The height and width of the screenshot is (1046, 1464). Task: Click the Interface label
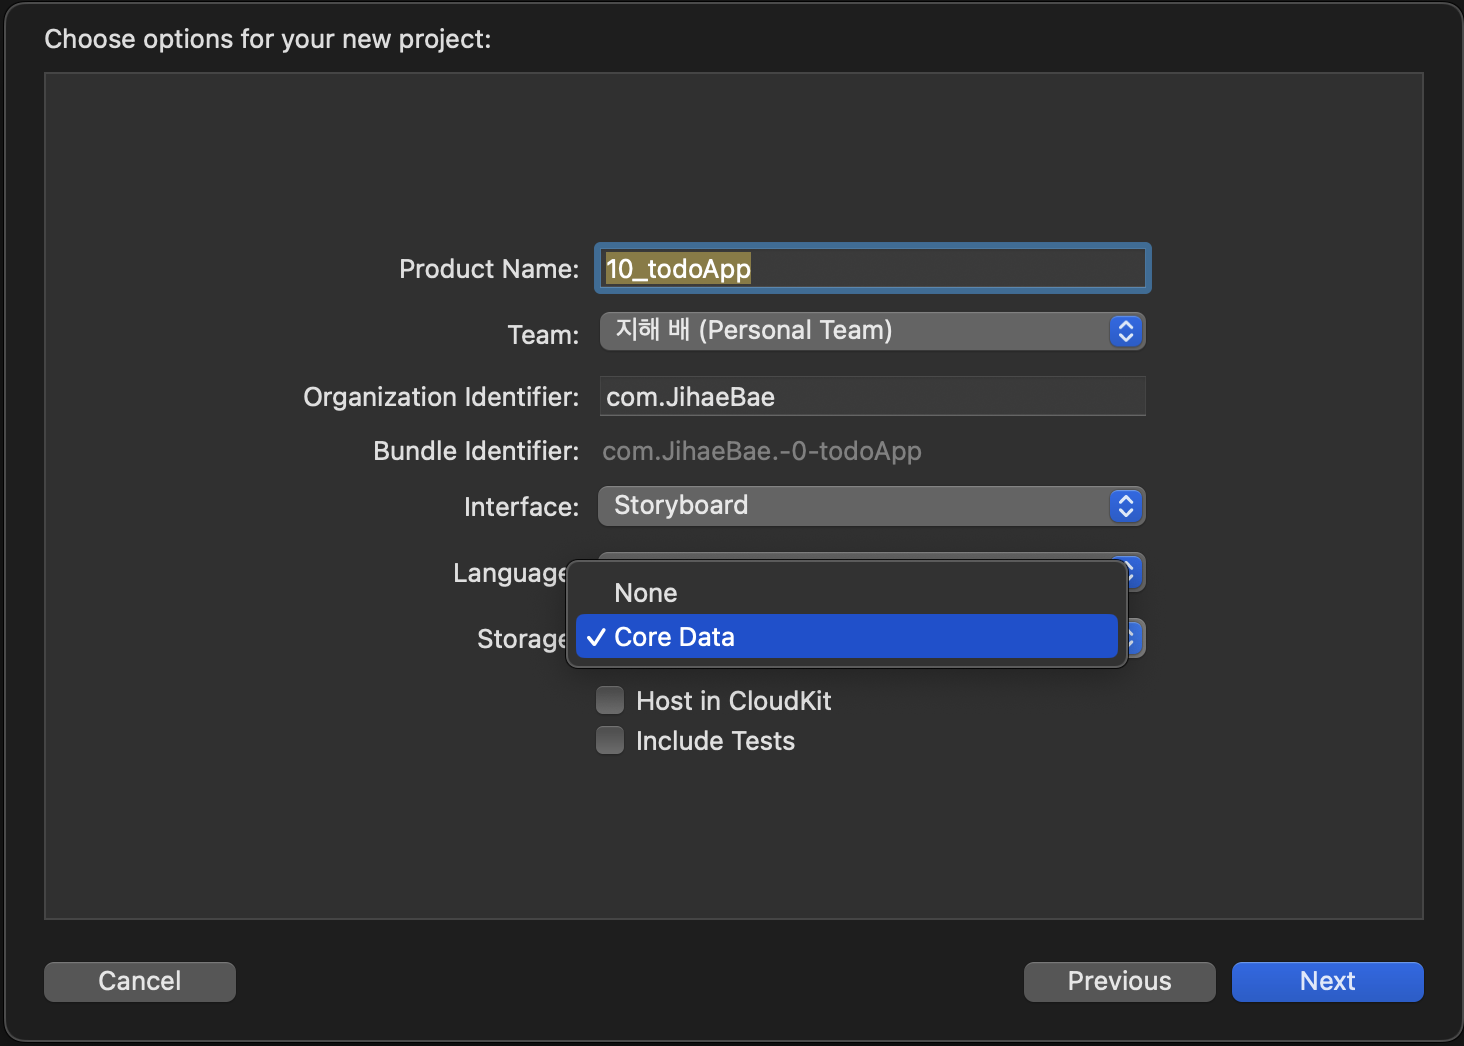[521, 507]
